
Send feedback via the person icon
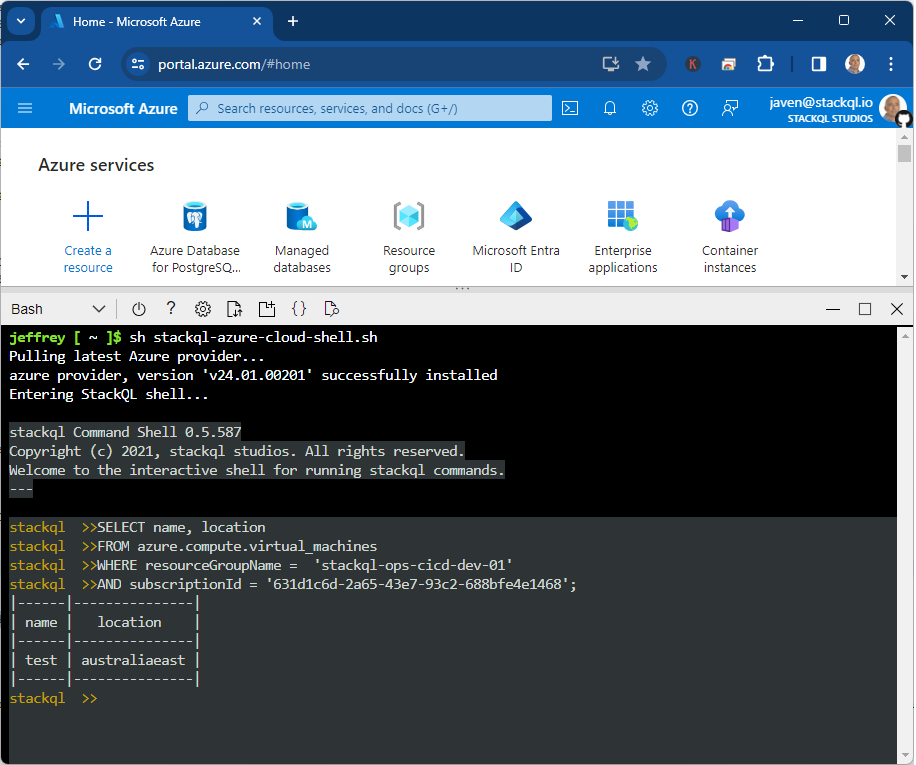tap(730, 108)
